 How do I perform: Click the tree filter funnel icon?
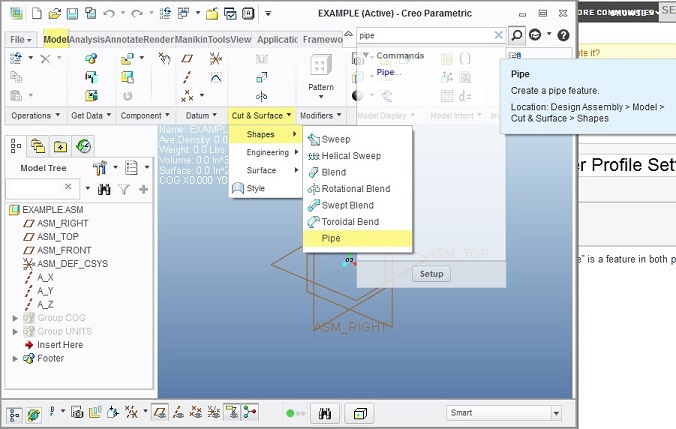click(x=124, y=189)
